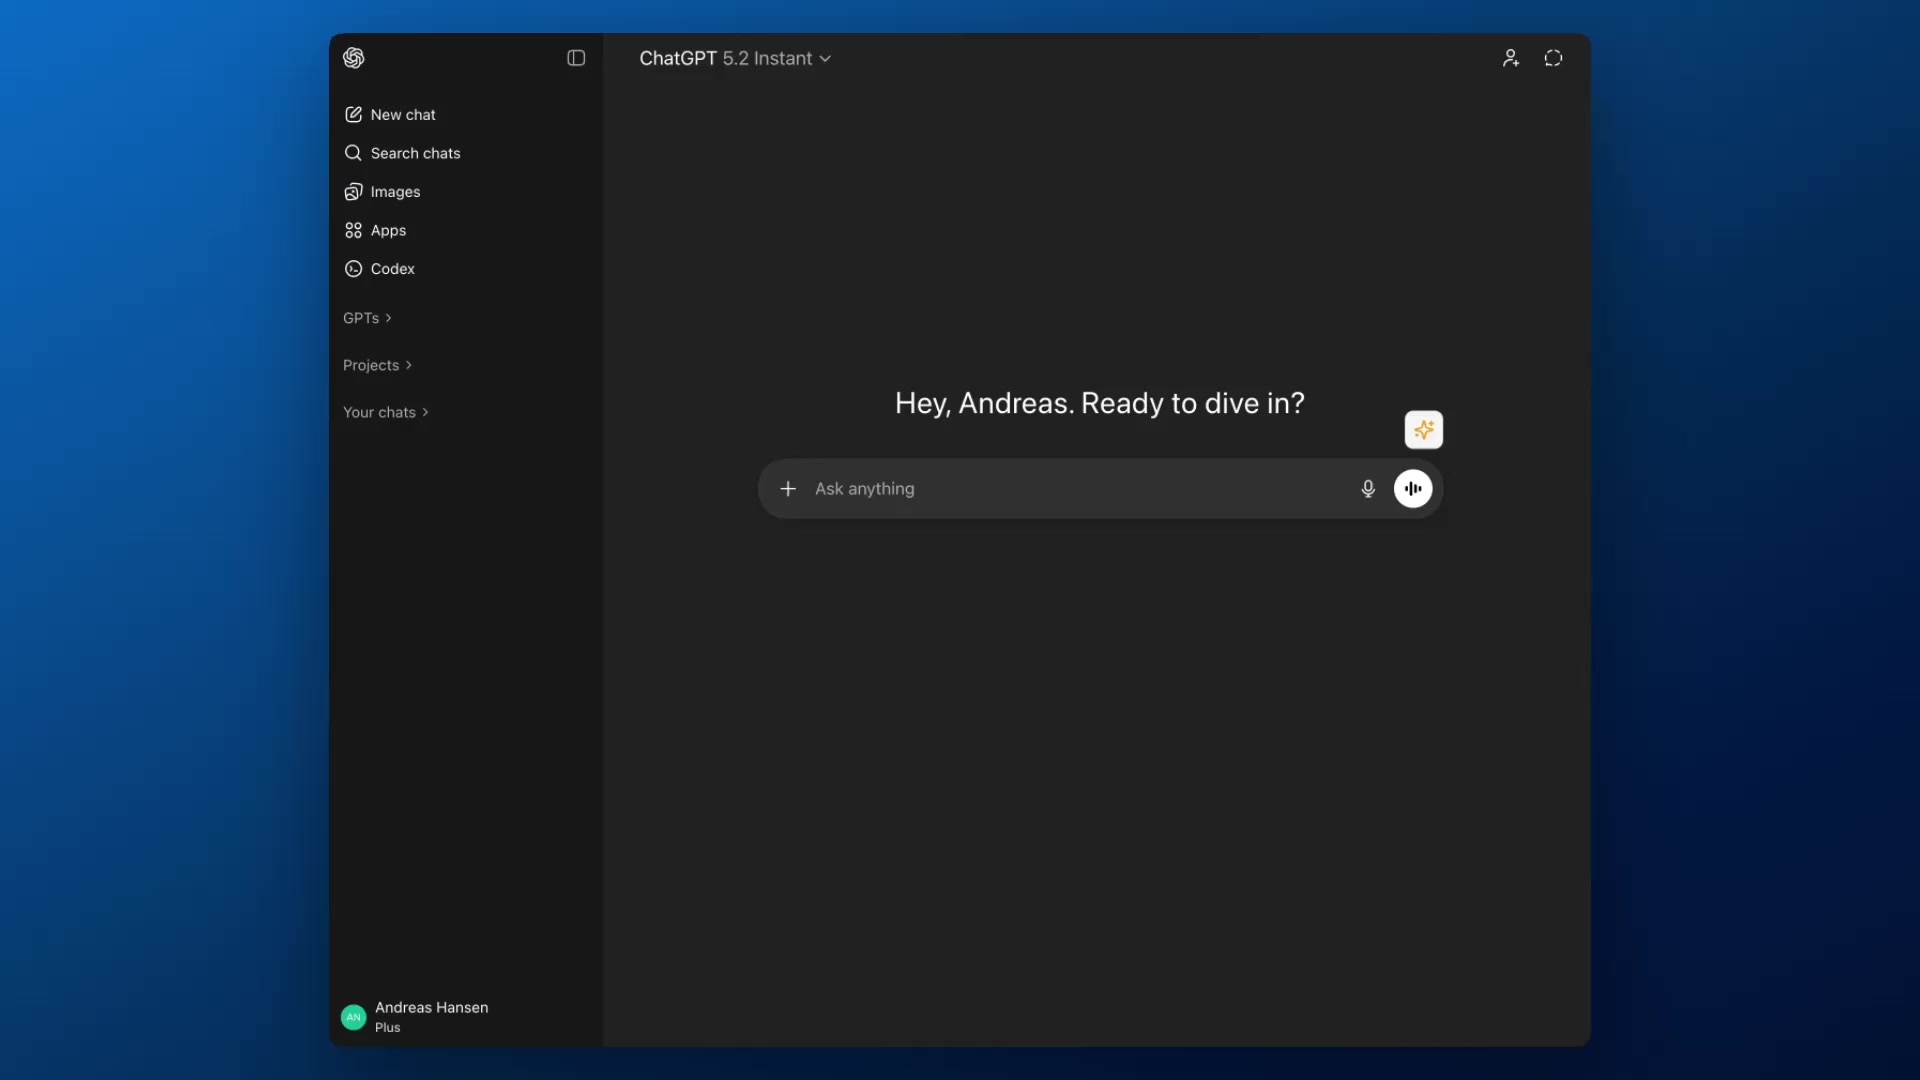Viewport: 1920px width, 1080px height.
Task: Click the AN profile avatar
Action: [353, 1017]
